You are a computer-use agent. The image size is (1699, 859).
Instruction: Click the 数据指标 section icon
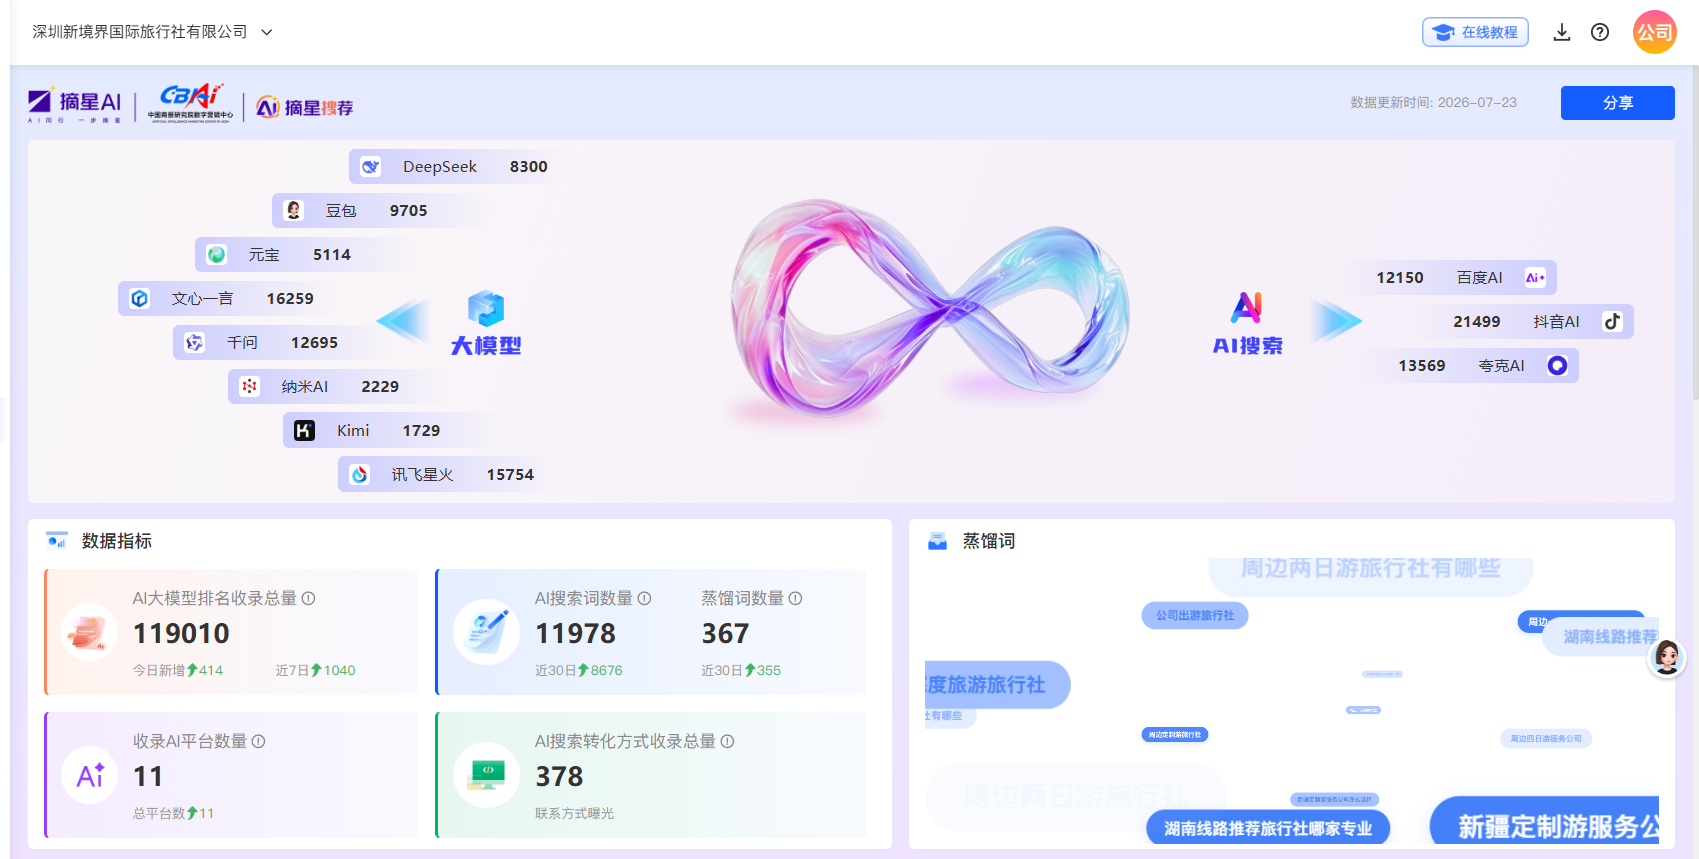coord(57,541)
